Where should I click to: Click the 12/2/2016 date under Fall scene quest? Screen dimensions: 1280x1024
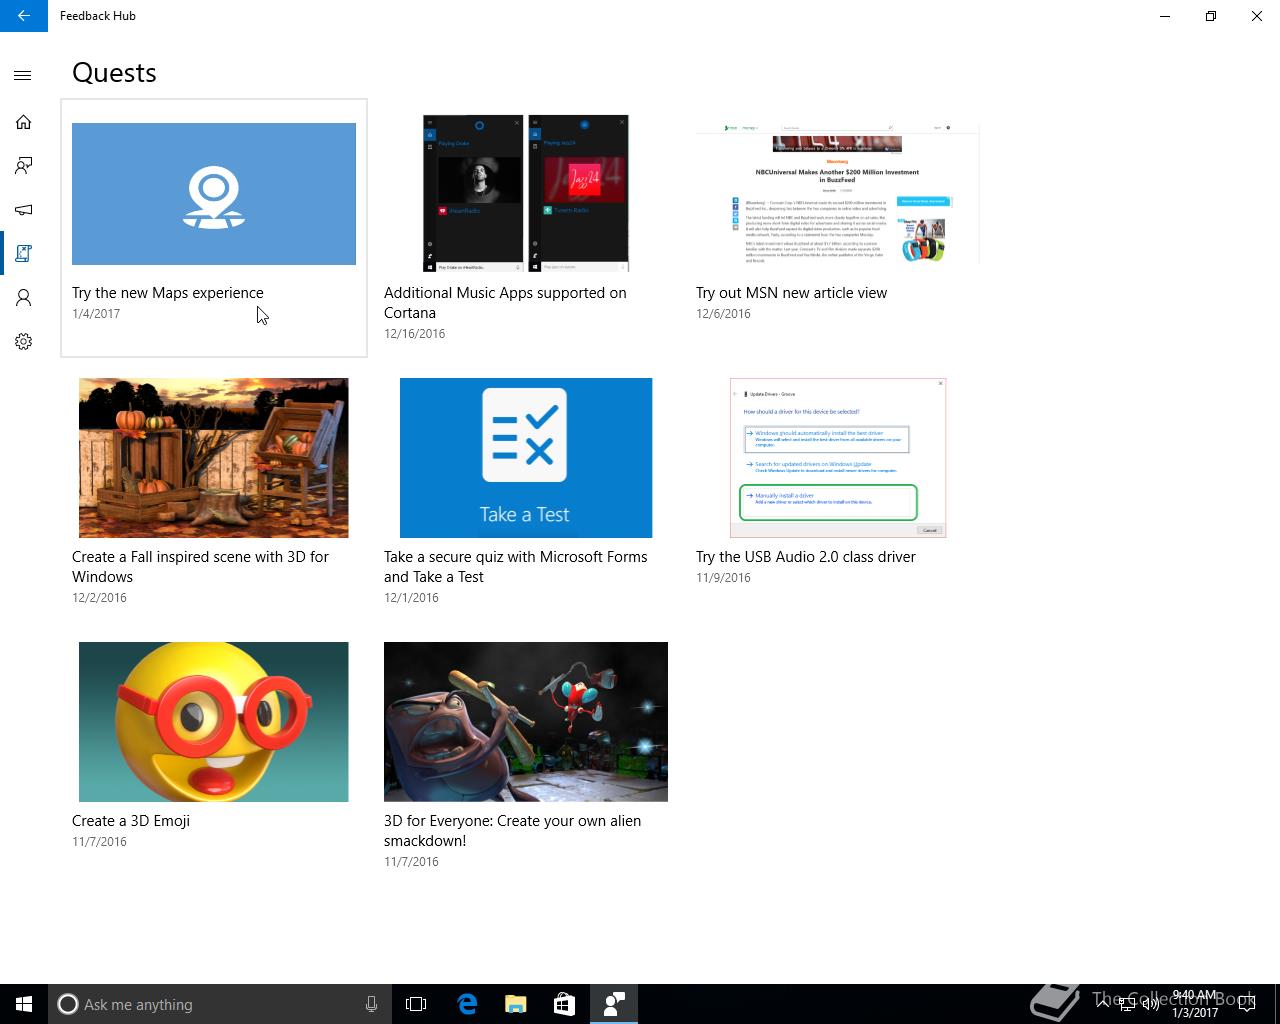[99, 598]
